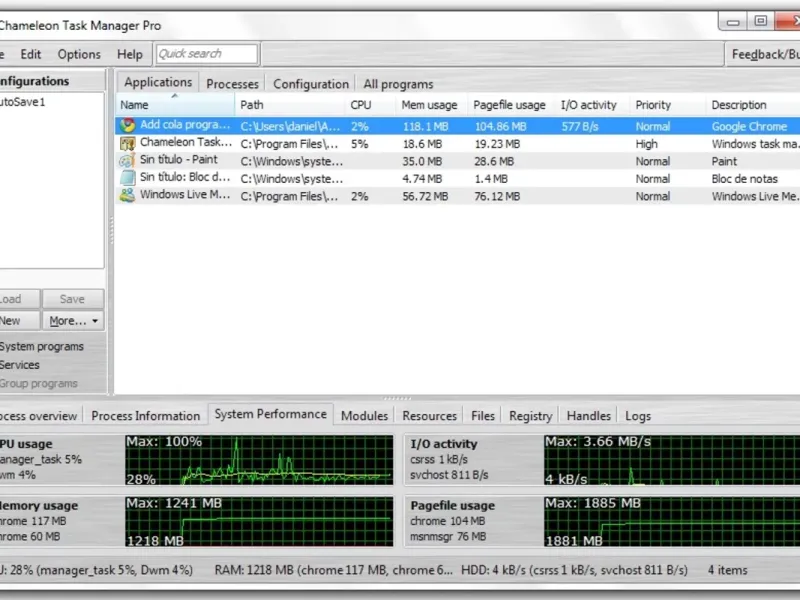Click the Save configuration button

(72, 299)
